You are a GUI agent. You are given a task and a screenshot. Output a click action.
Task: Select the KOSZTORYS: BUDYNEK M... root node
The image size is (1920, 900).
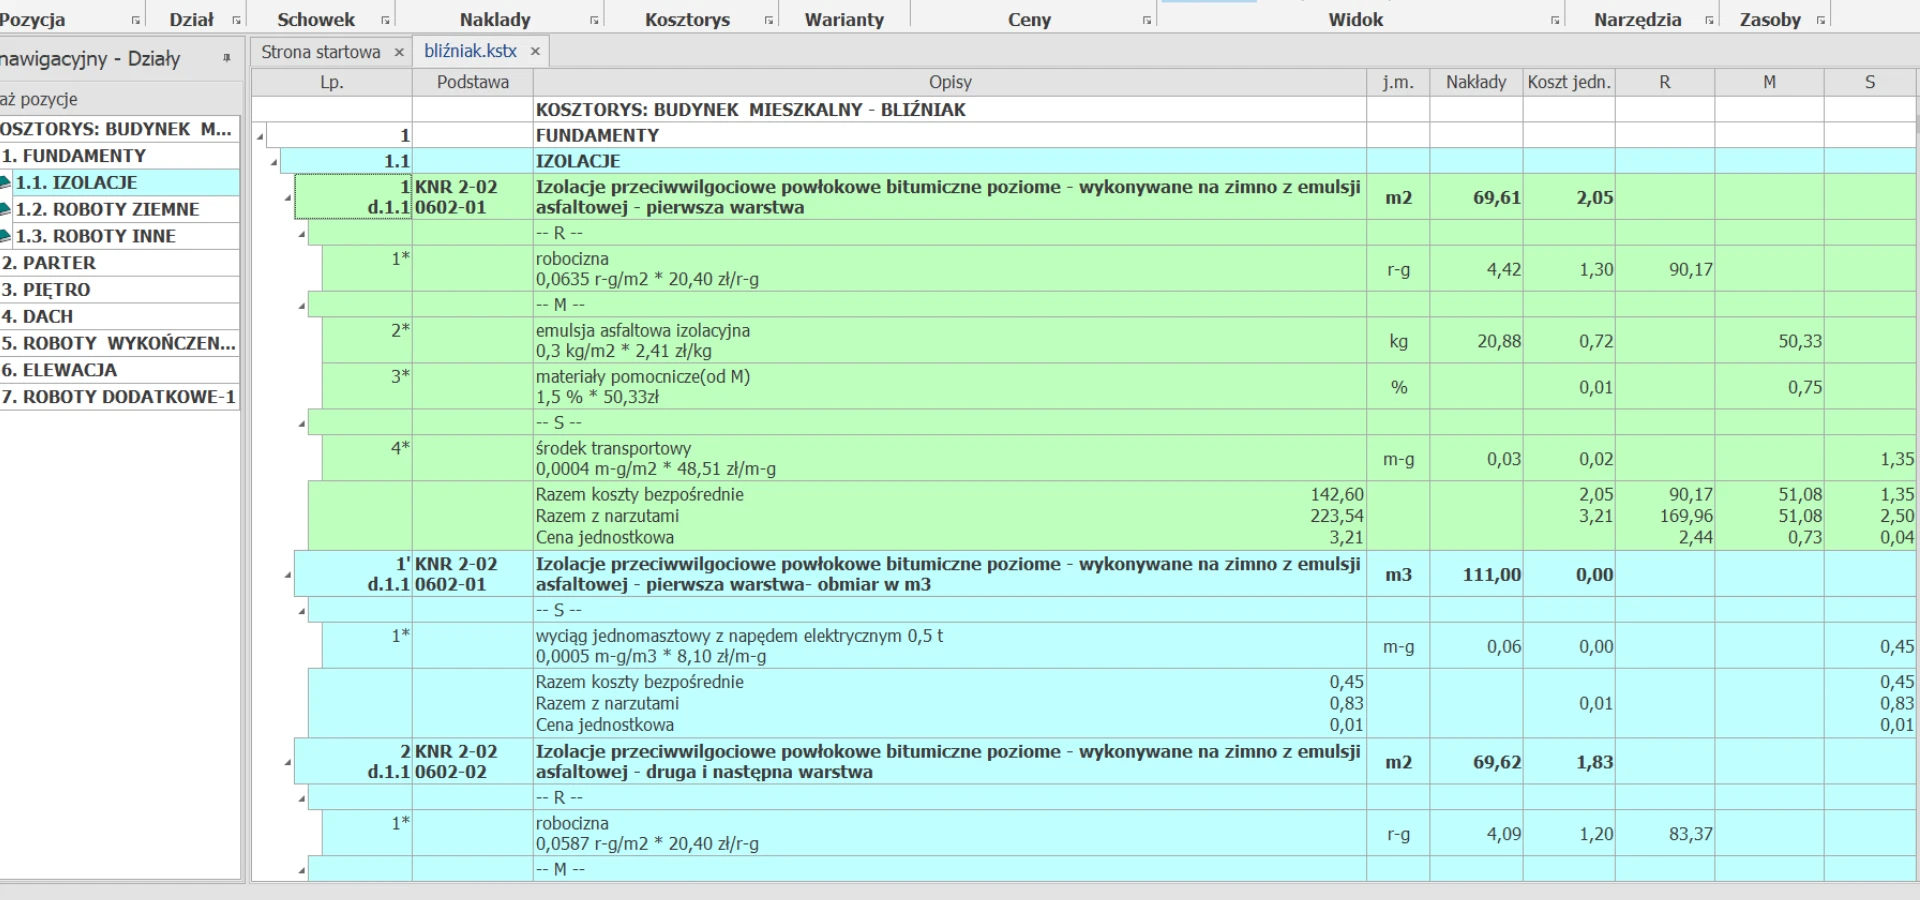coord(119,129)
